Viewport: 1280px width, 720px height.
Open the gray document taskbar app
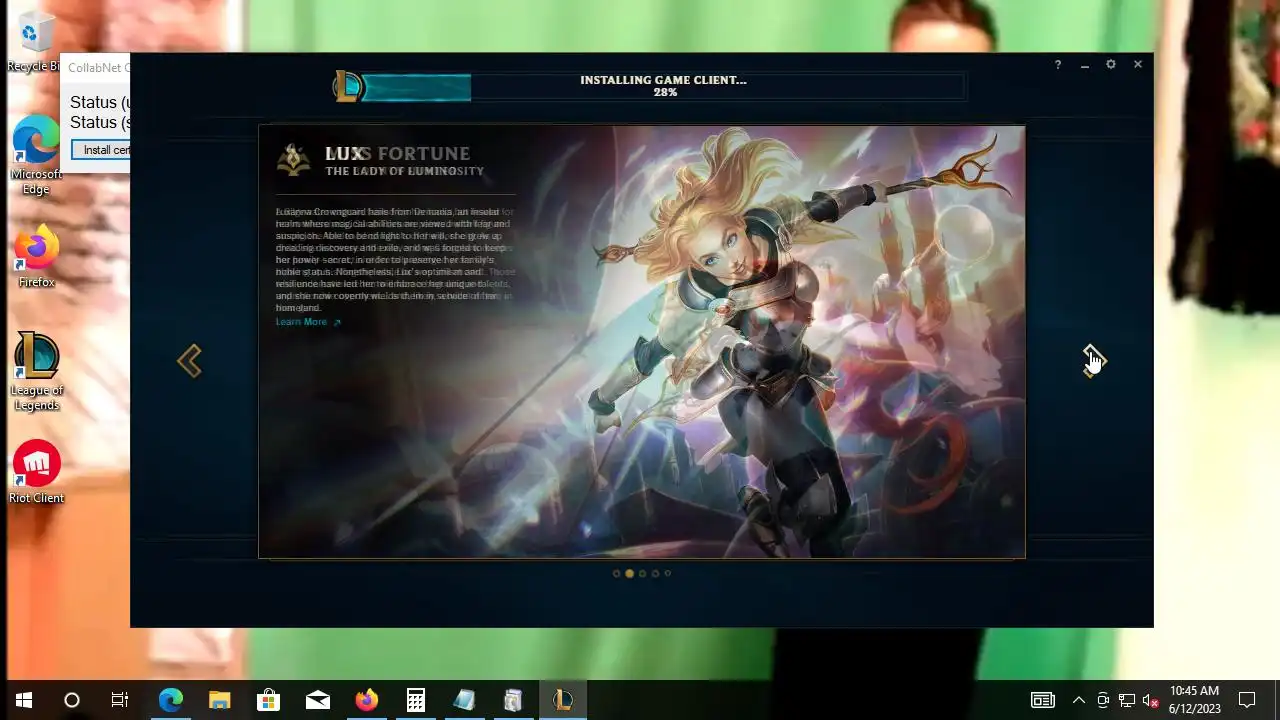pyautogui.click(x=513, y=700)
